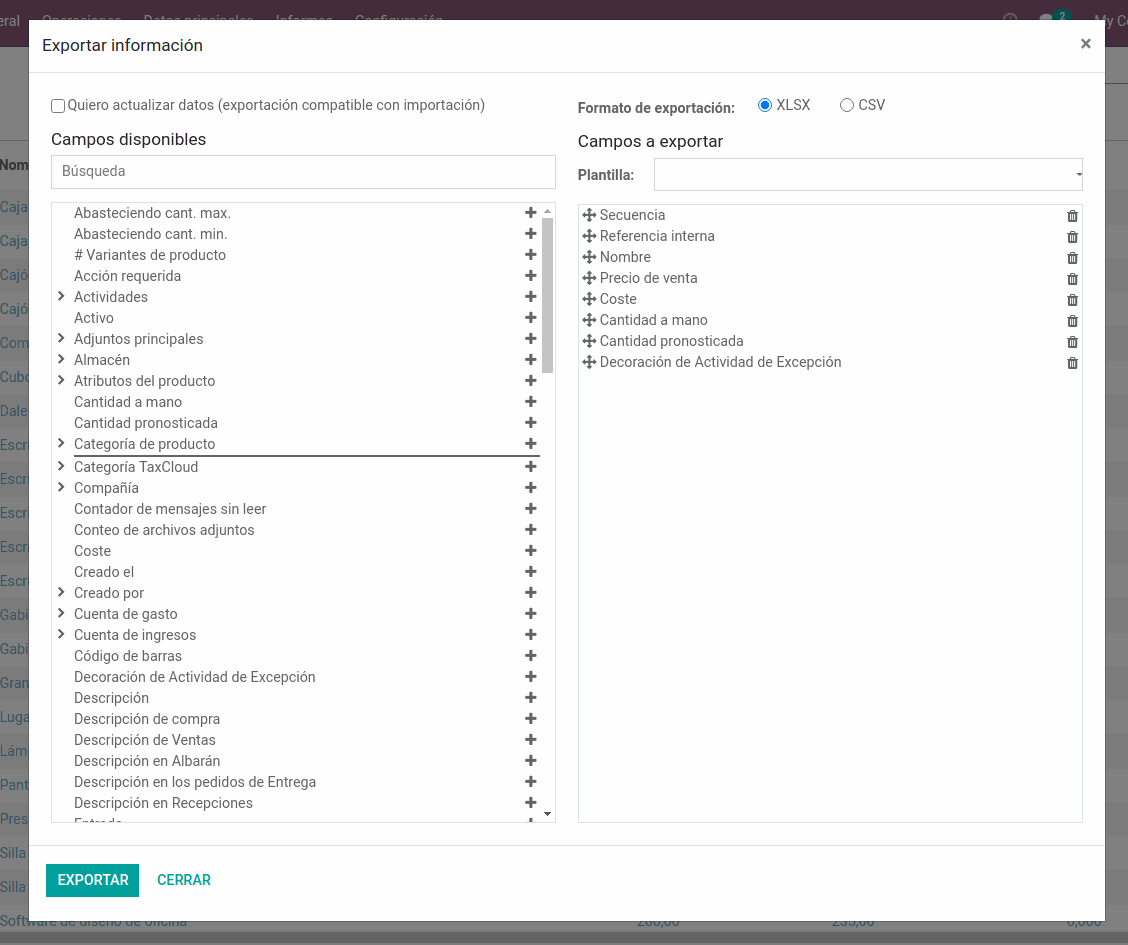Expand the Cuenta de gasto field
The height and width of the screenshot is (945, 1128).
61,614
